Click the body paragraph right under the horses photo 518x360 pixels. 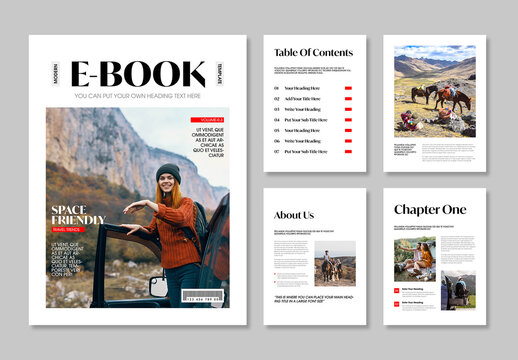[449, 153]
